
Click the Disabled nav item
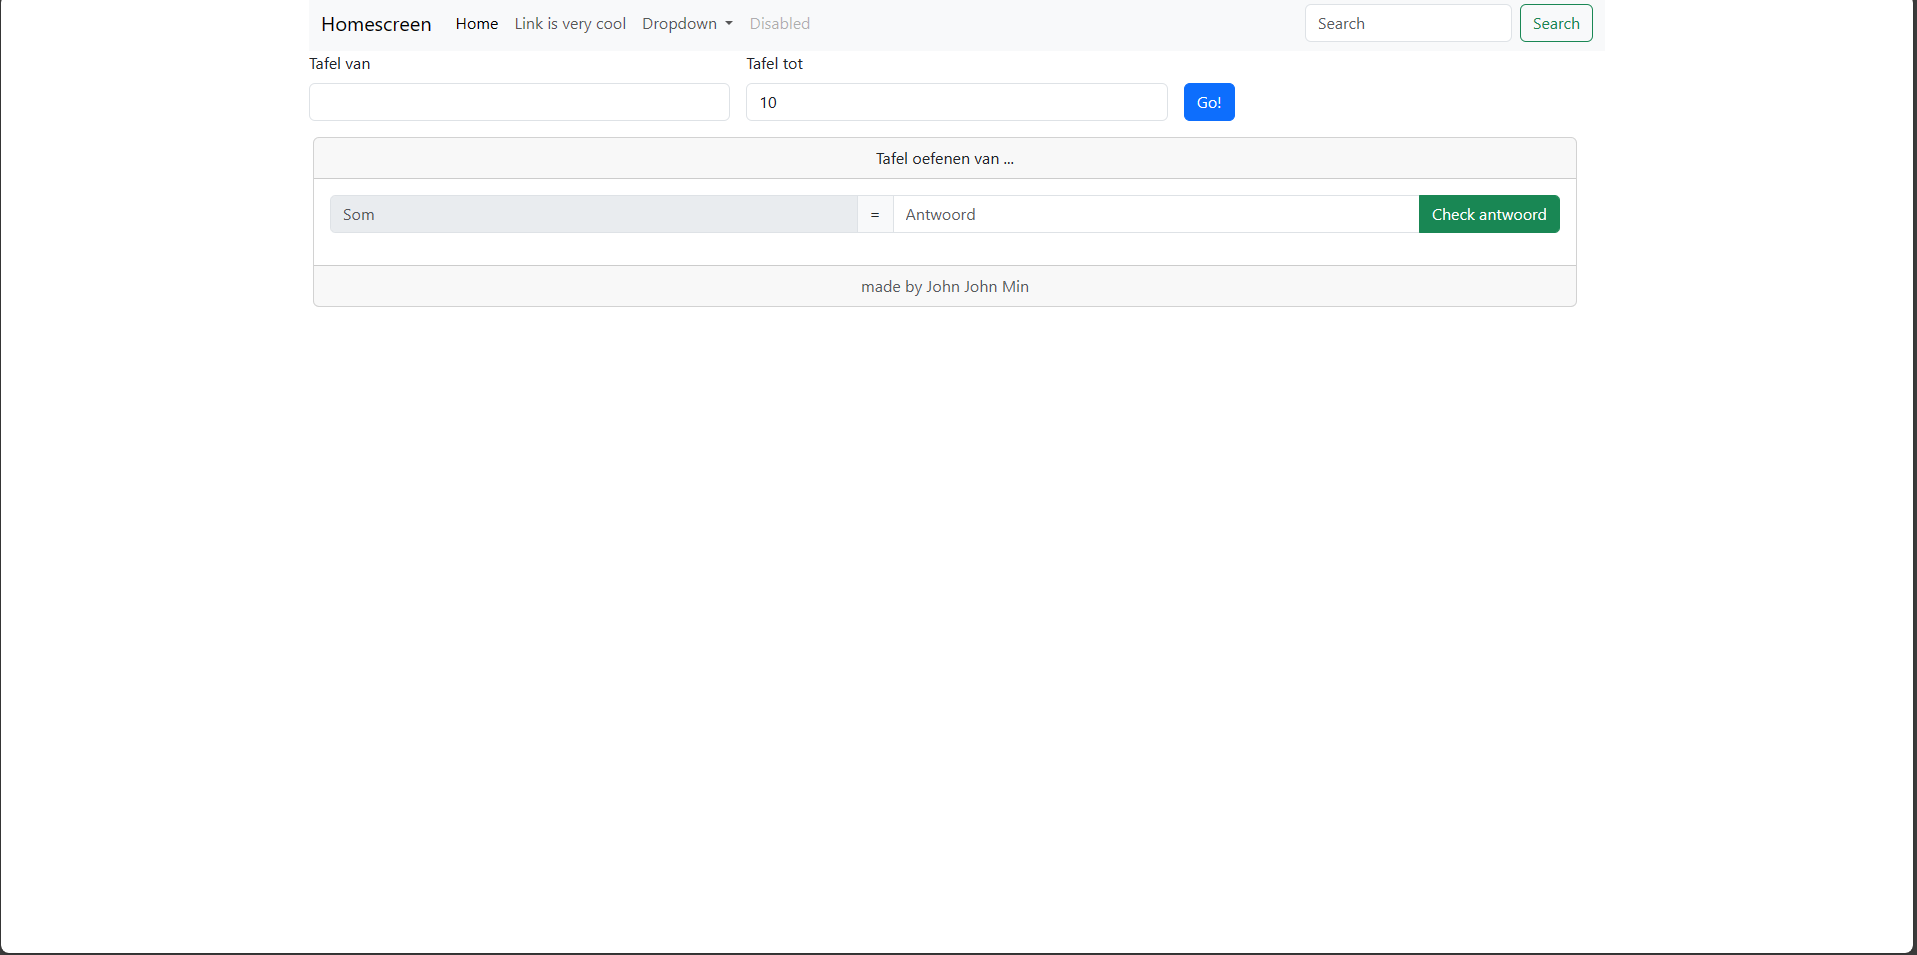pyautogui.click(x=780, y=24)
